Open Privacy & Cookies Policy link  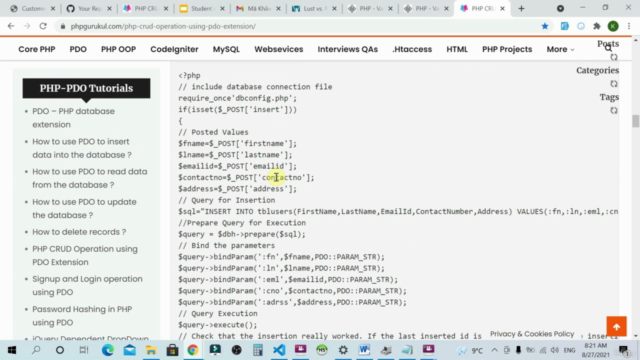pyautogui.click(x=532, y=334)
